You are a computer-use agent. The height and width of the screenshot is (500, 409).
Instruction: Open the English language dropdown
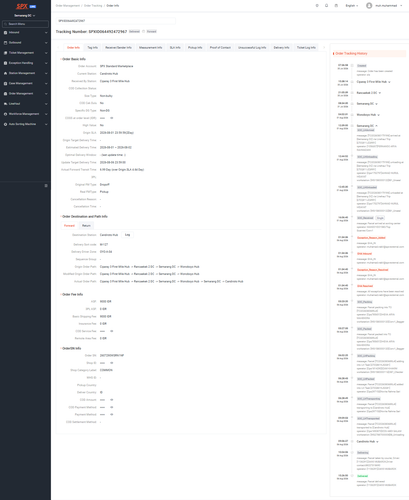click(352, 6)
